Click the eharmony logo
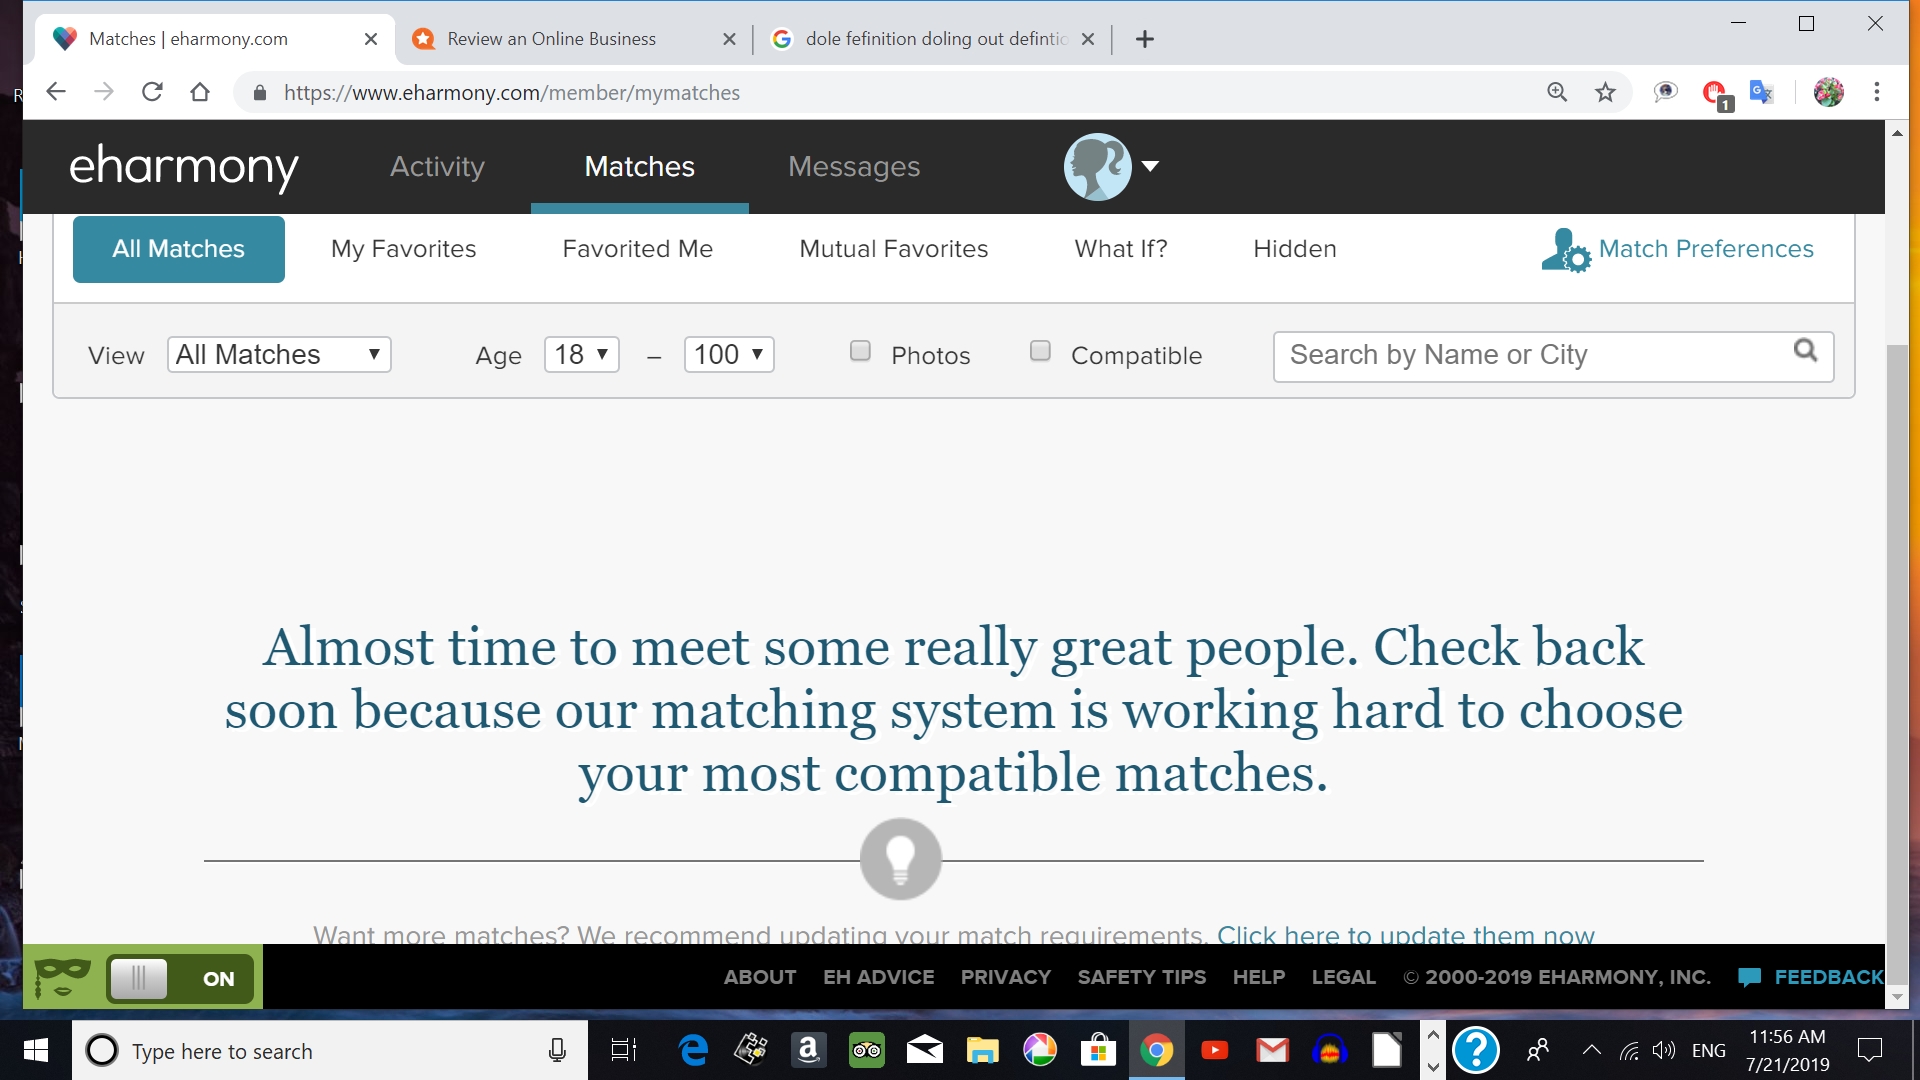Screen dimensions: 1920x1080 click(184, 167)
